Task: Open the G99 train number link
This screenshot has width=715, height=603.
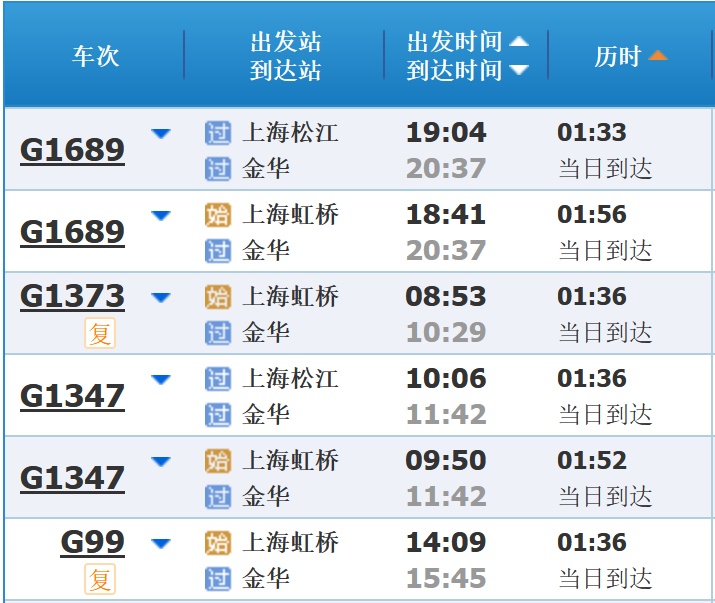Action: point(92,543)
